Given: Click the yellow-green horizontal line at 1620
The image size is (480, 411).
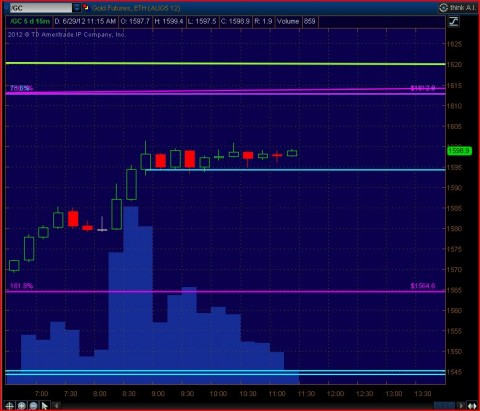Looking at the screenshot, I should (x=225, y=63).
